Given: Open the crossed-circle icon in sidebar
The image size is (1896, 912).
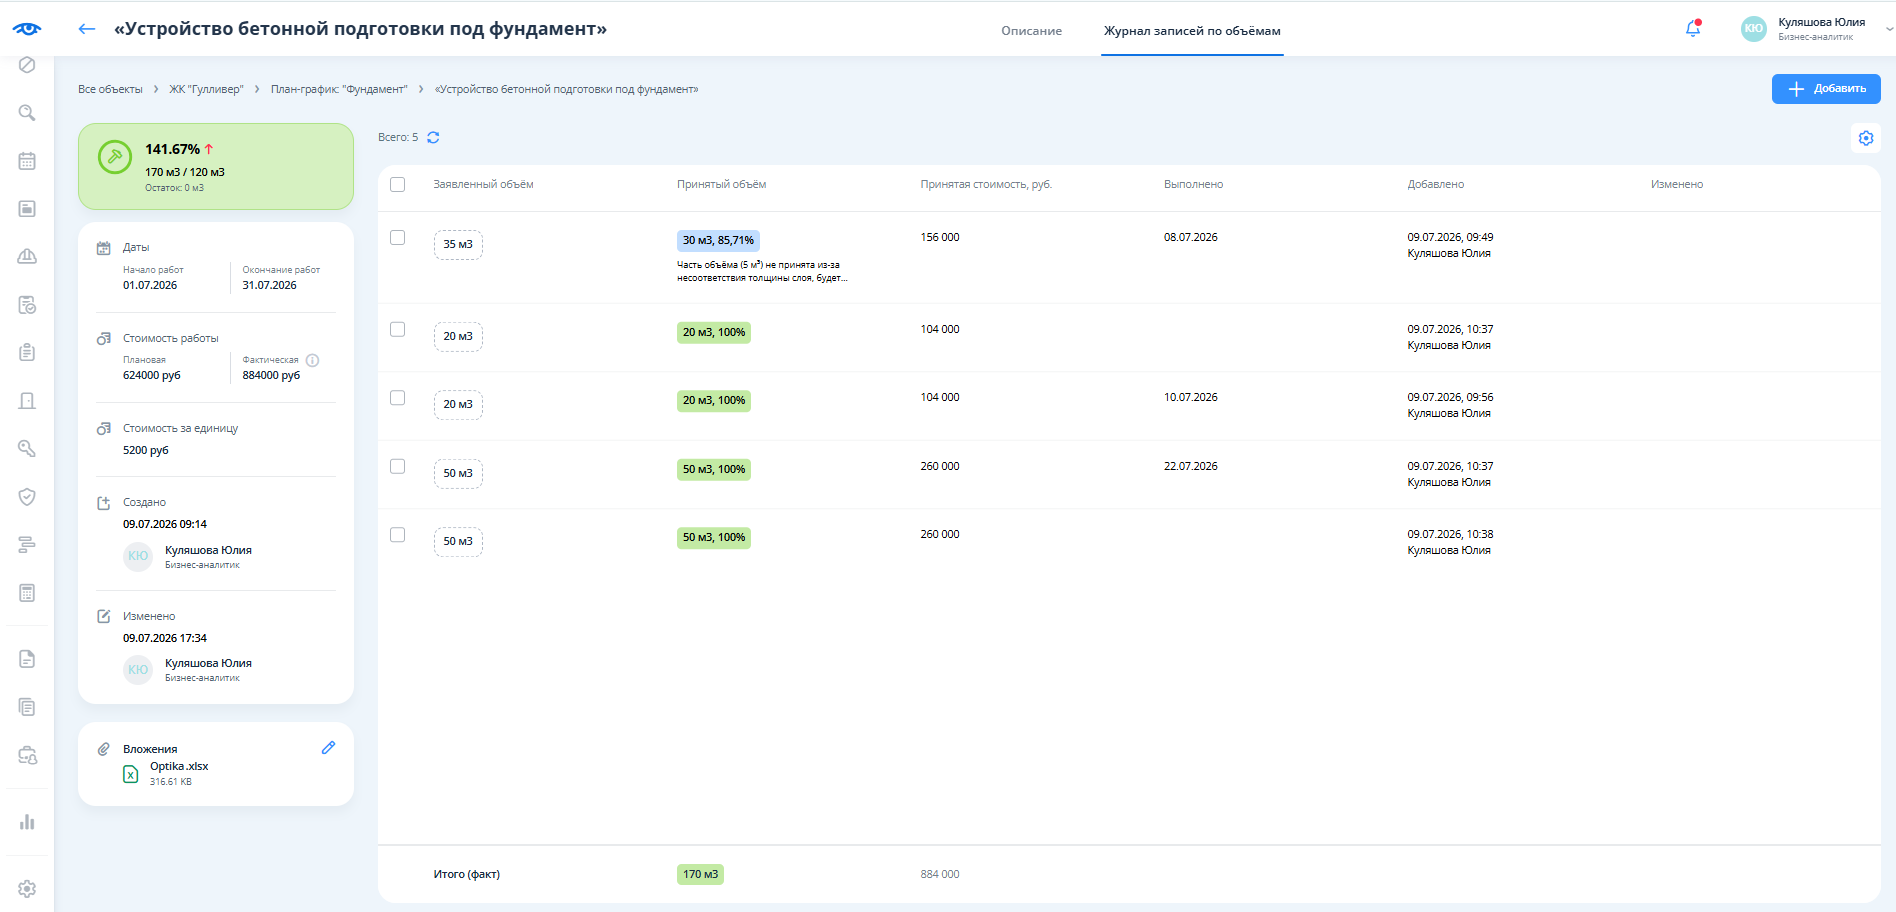Looking at the screenshot, I should (27, 65).
